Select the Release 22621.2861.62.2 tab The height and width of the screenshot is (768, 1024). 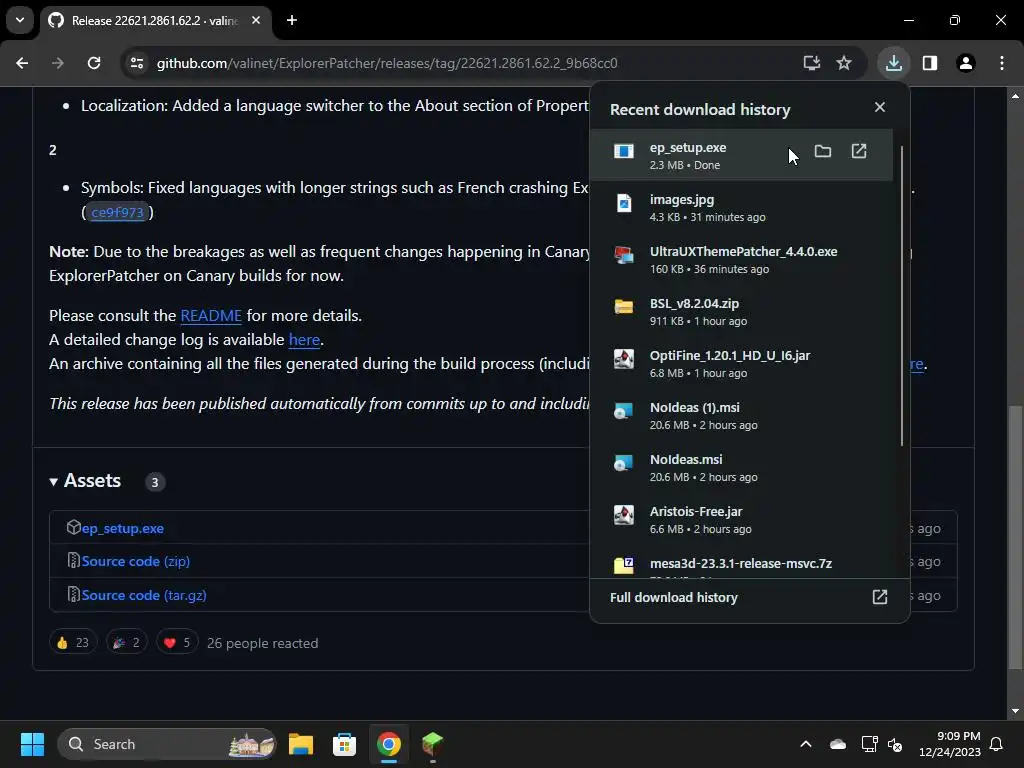pyautogui.click(x=157, y=20)
